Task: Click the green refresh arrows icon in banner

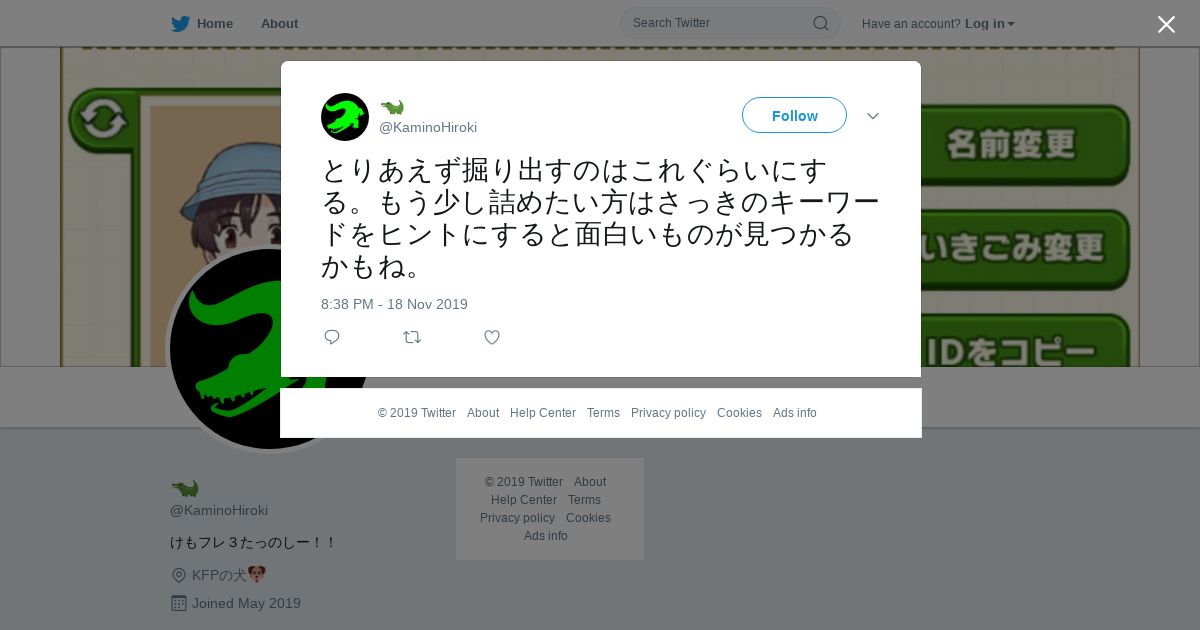Action: pos(102,119)
